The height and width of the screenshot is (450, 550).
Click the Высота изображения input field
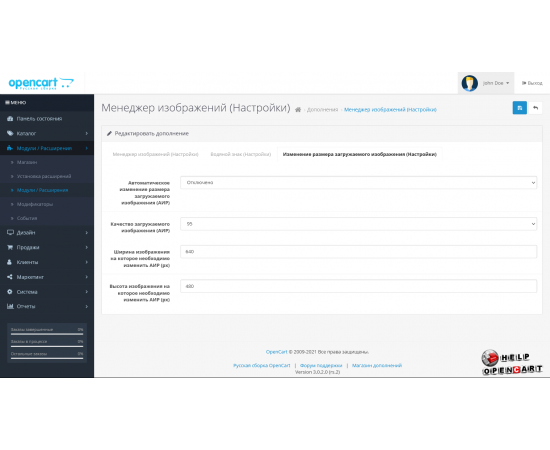358,286
